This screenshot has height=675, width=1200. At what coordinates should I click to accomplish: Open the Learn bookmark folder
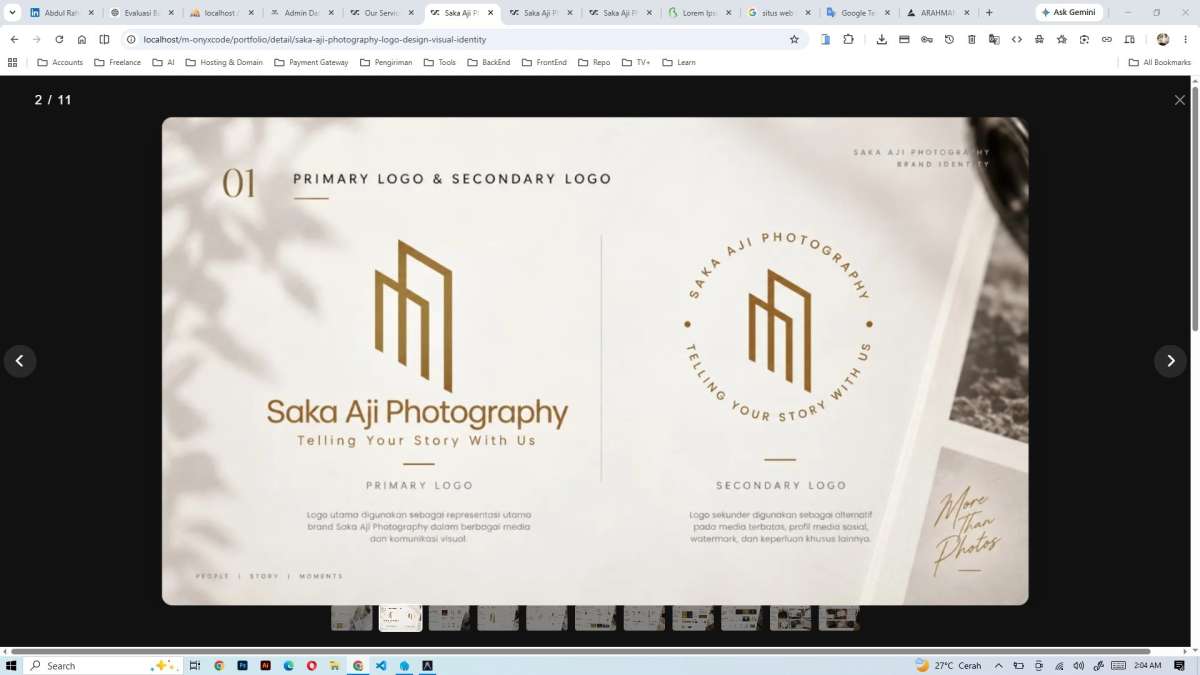click(679, 62)
